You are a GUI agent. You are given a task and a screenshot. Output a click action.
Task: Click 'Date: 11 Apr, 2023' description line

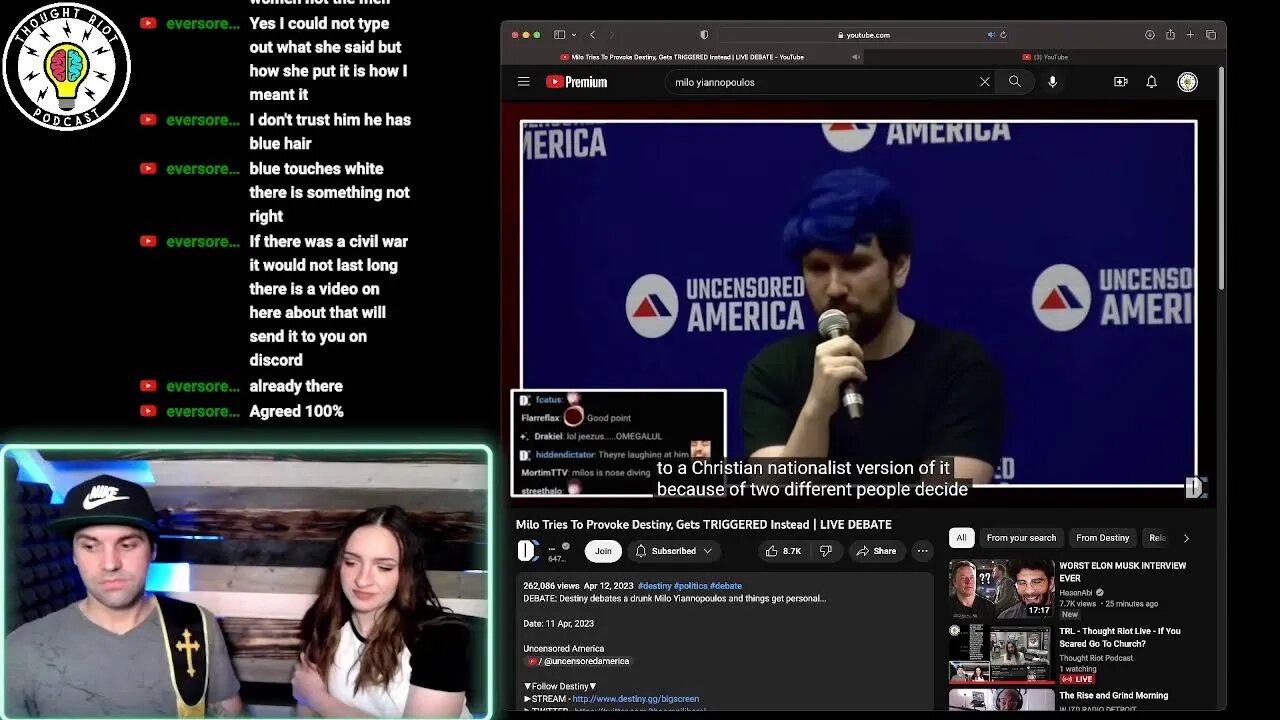pos(558,623)
